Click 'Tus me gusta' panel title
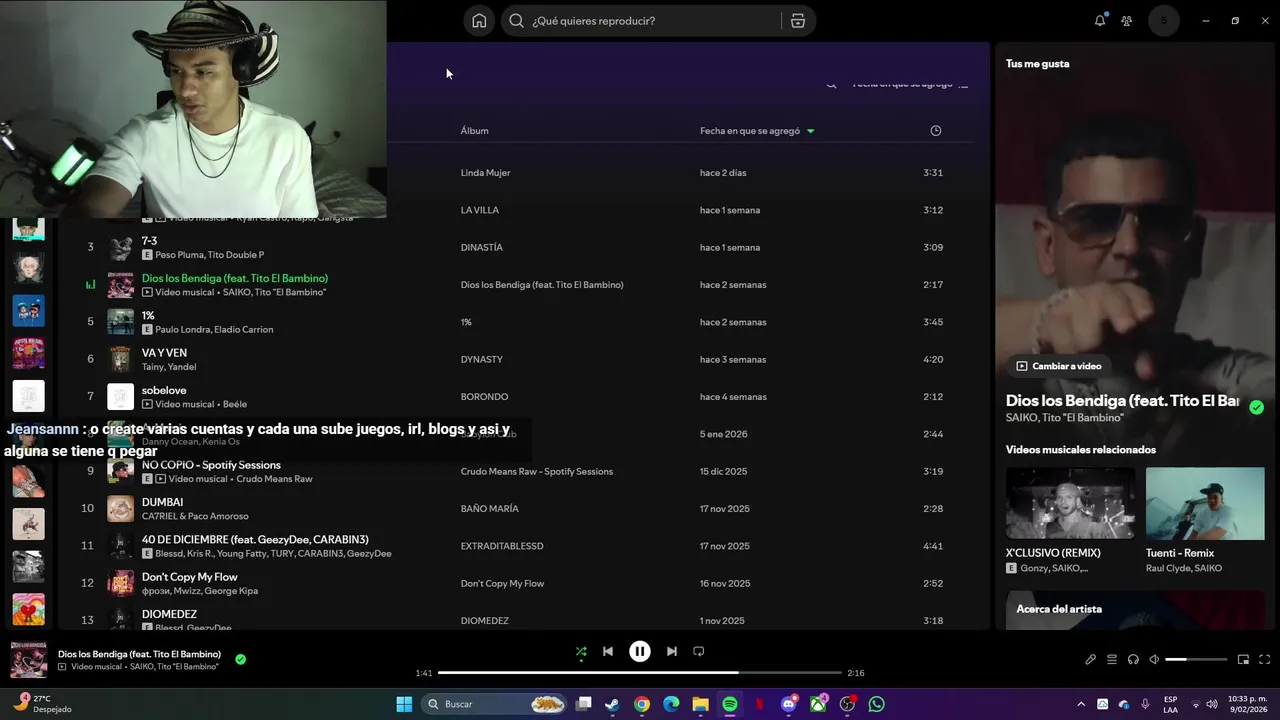The width and height of the screenshot is (1280, 720). 1037,64
